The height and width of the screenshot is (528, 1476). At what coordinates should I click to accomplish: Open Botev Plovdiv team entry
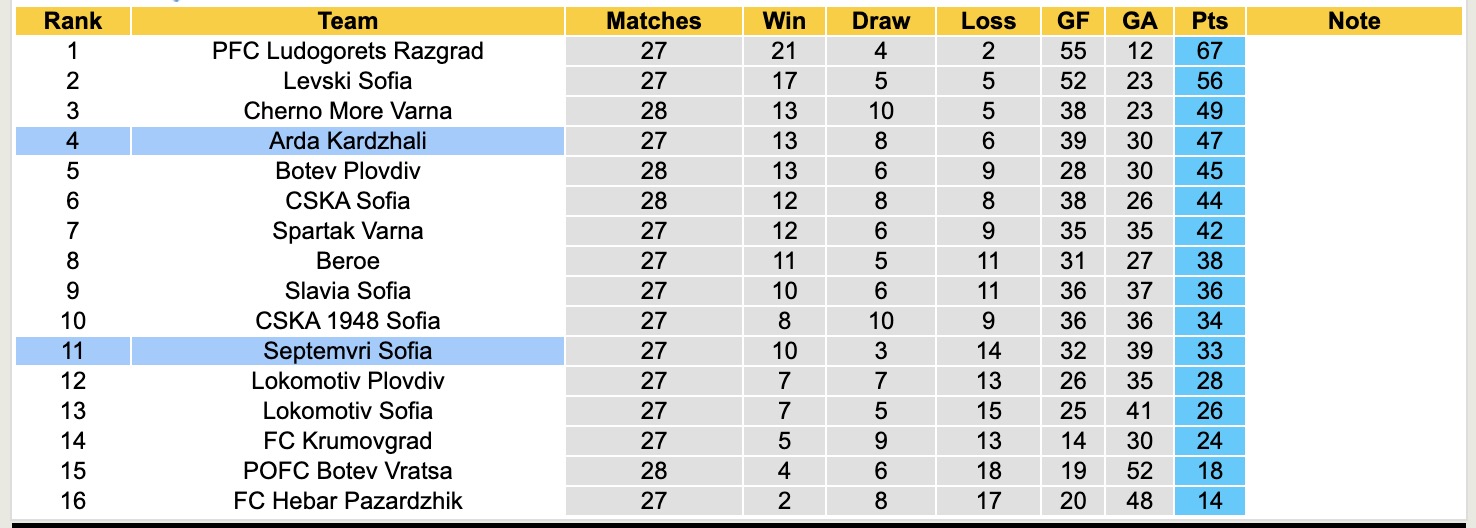click(x=348, y=171)
